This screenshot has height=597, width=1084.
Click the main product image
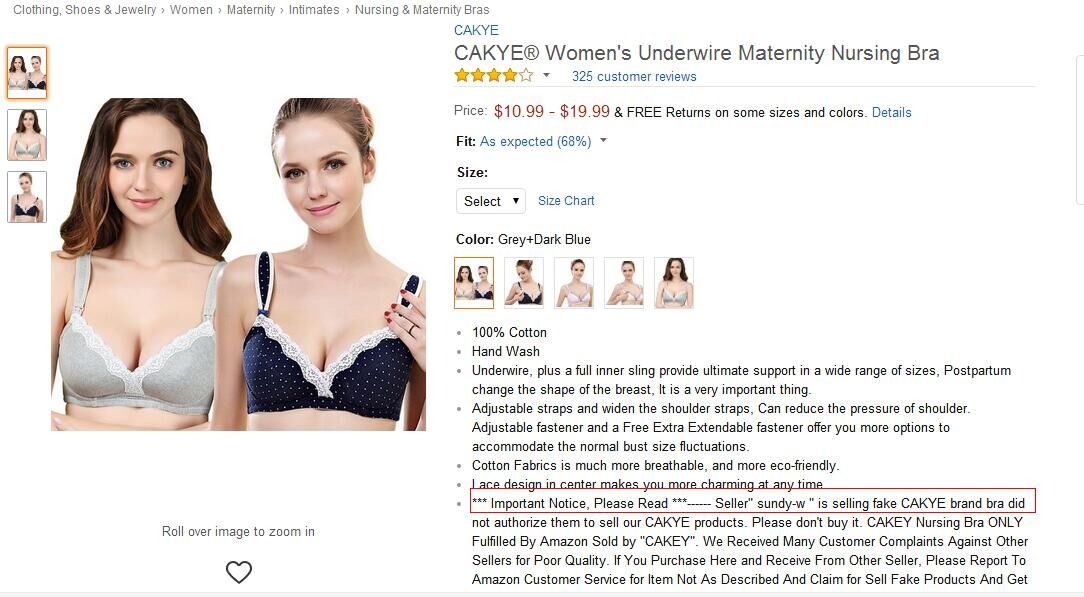point(239,264)
